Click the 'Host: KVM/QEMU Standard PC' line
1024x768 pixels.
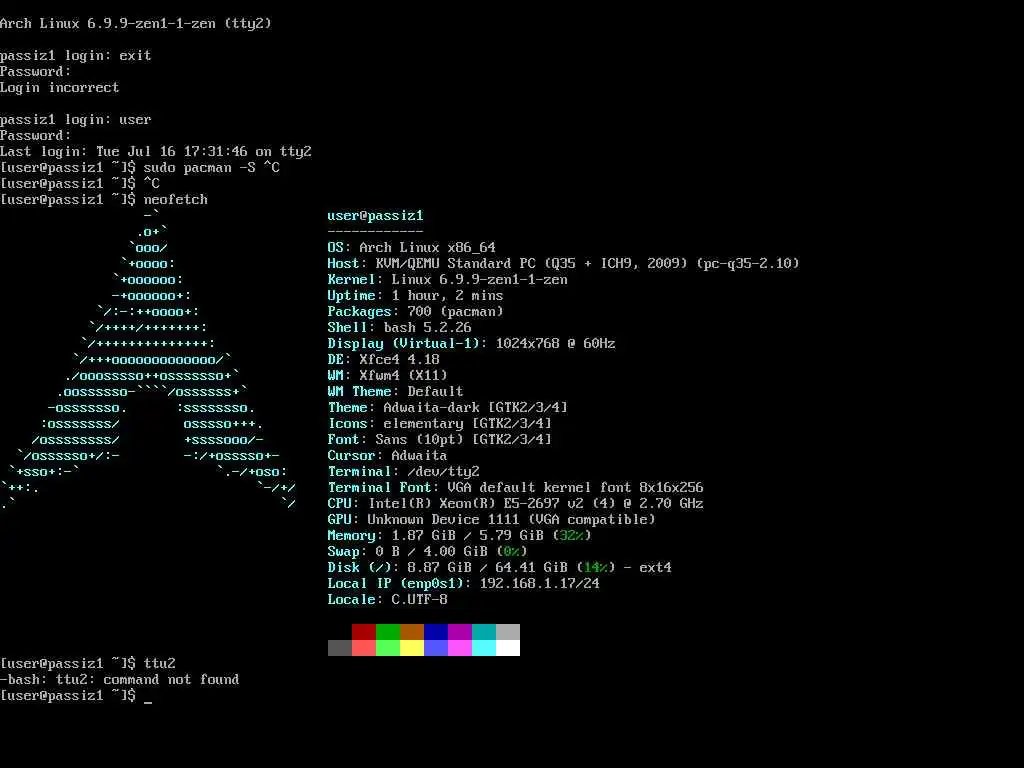click(564, 264)
